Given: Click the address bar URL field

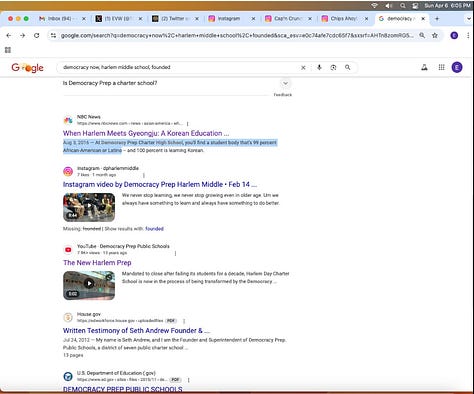Looking at the screenshot, I should pyautogui.click(x=237, y=35).
